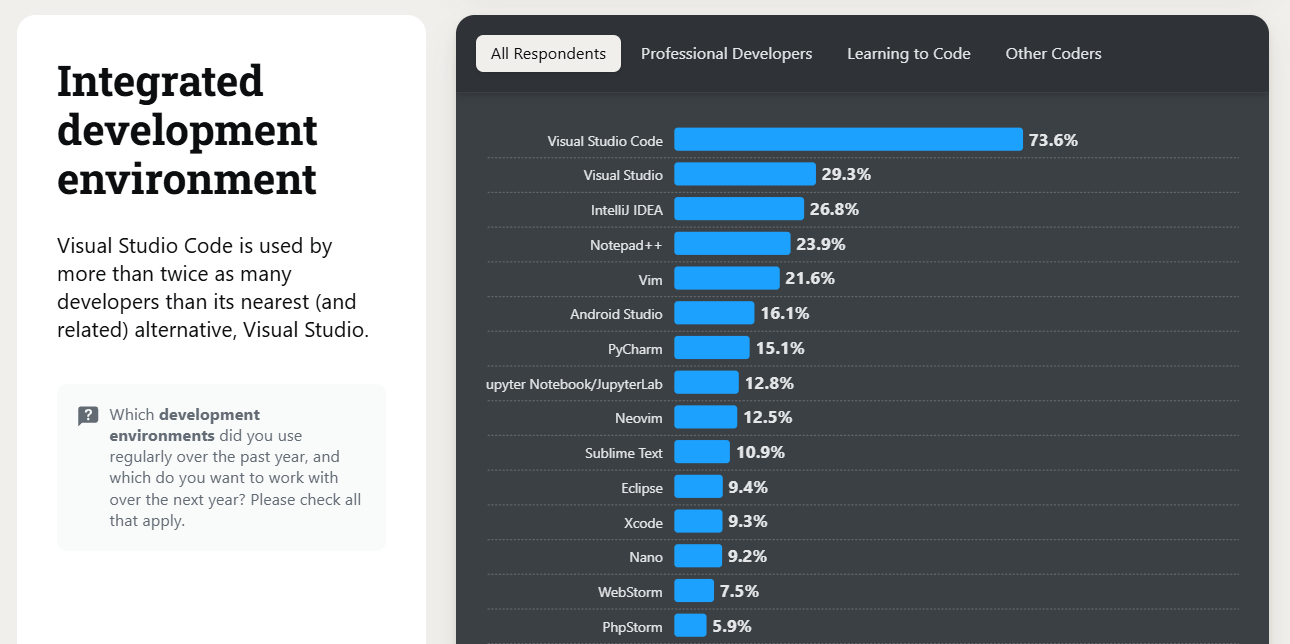Image resolution: width=1290 pixels, height=644 pixels.
Task: Click the PyCharm bar
Action: point(712,348)
